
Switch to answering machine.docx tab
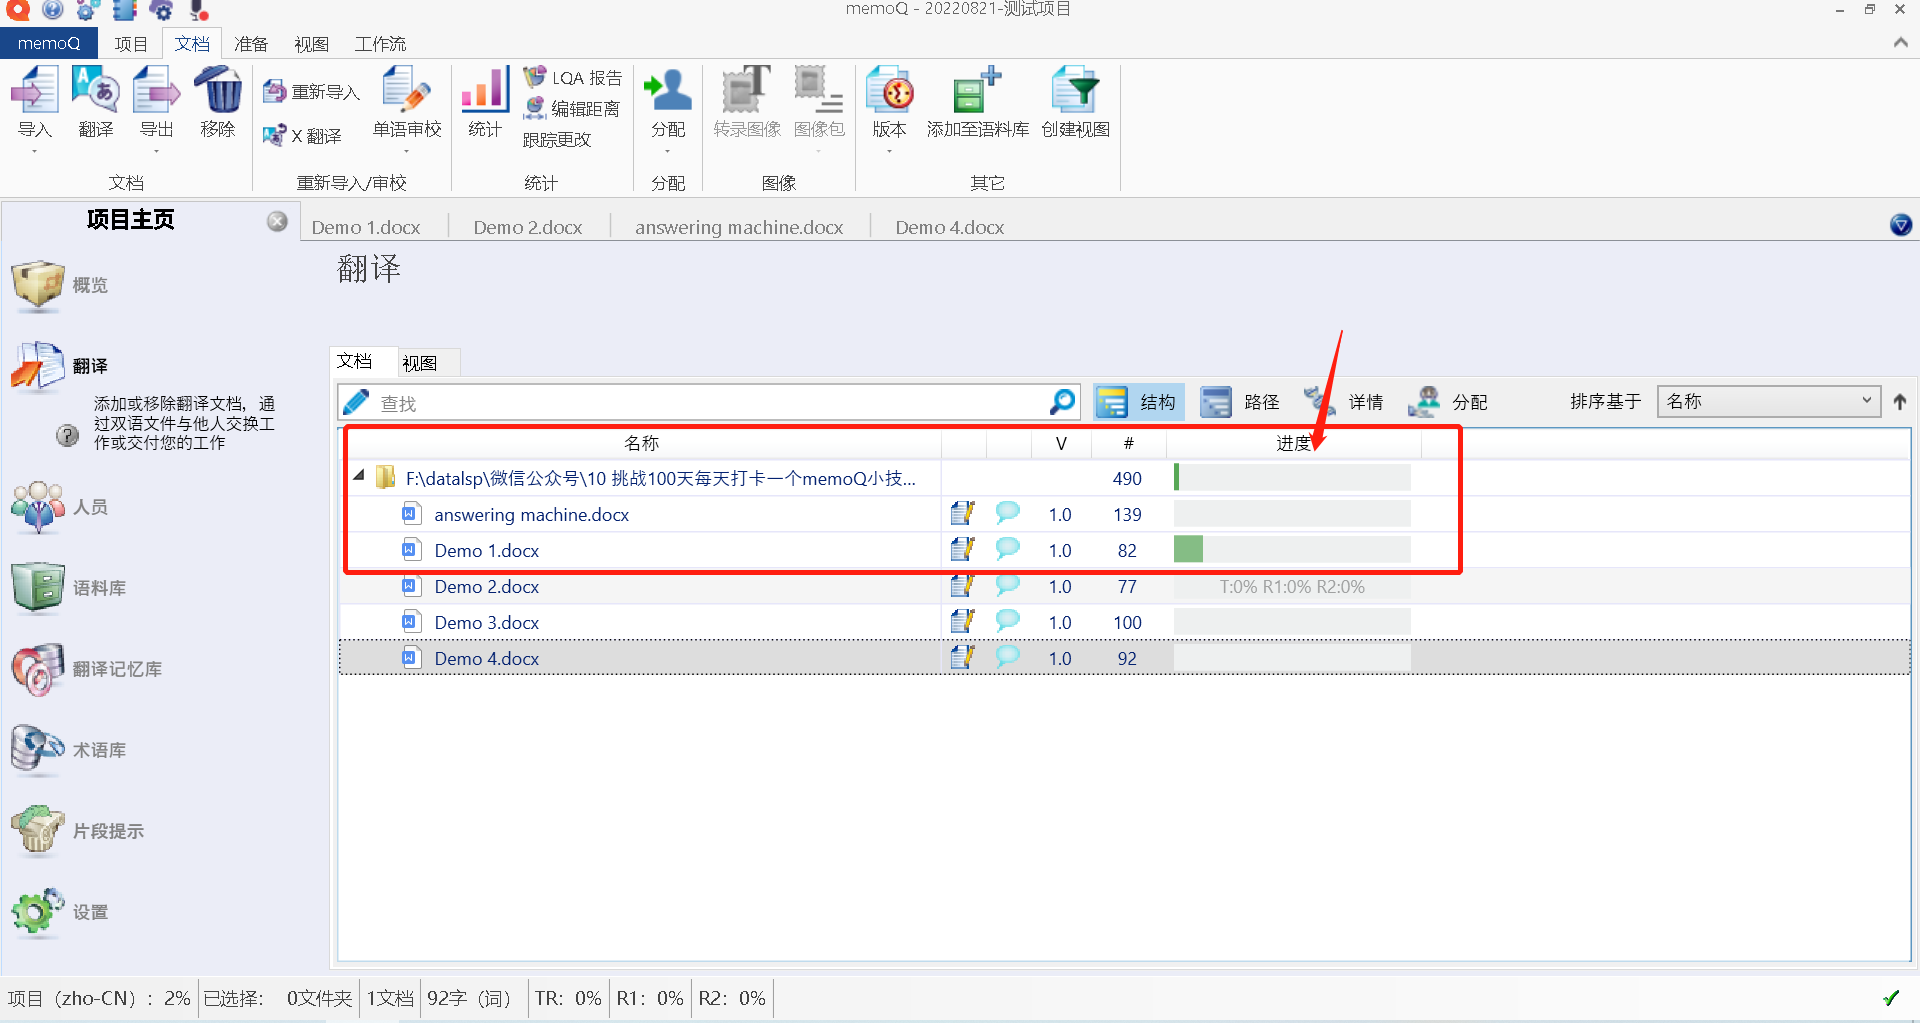(x=739, y=227)
